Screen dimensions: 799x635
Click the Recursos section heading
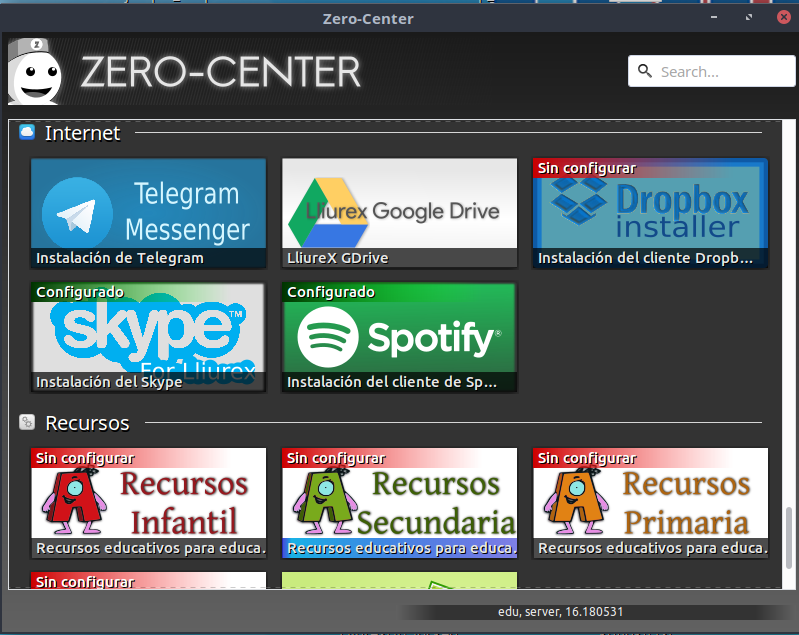[87, 423]
